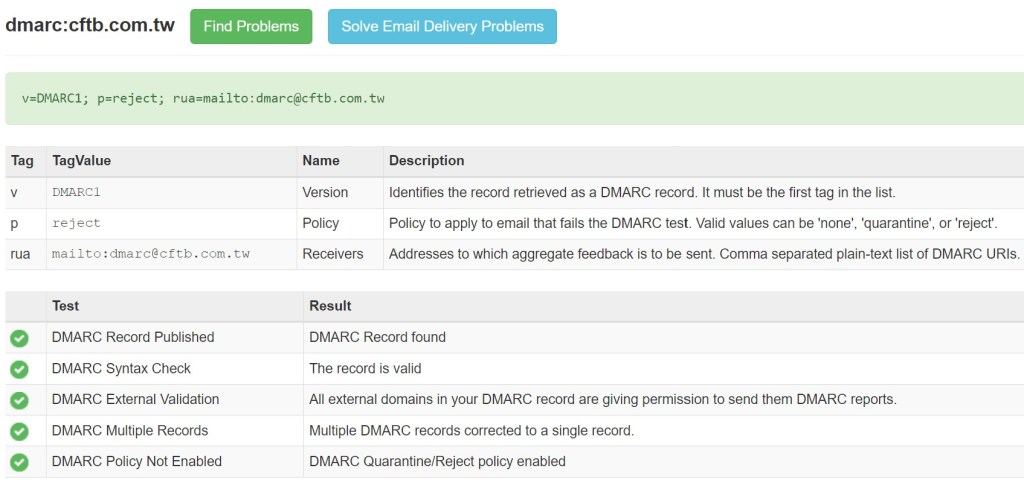
Task: Click check icon beside DMARC Policy Not Enabled
Action: (x=19, y=462)
